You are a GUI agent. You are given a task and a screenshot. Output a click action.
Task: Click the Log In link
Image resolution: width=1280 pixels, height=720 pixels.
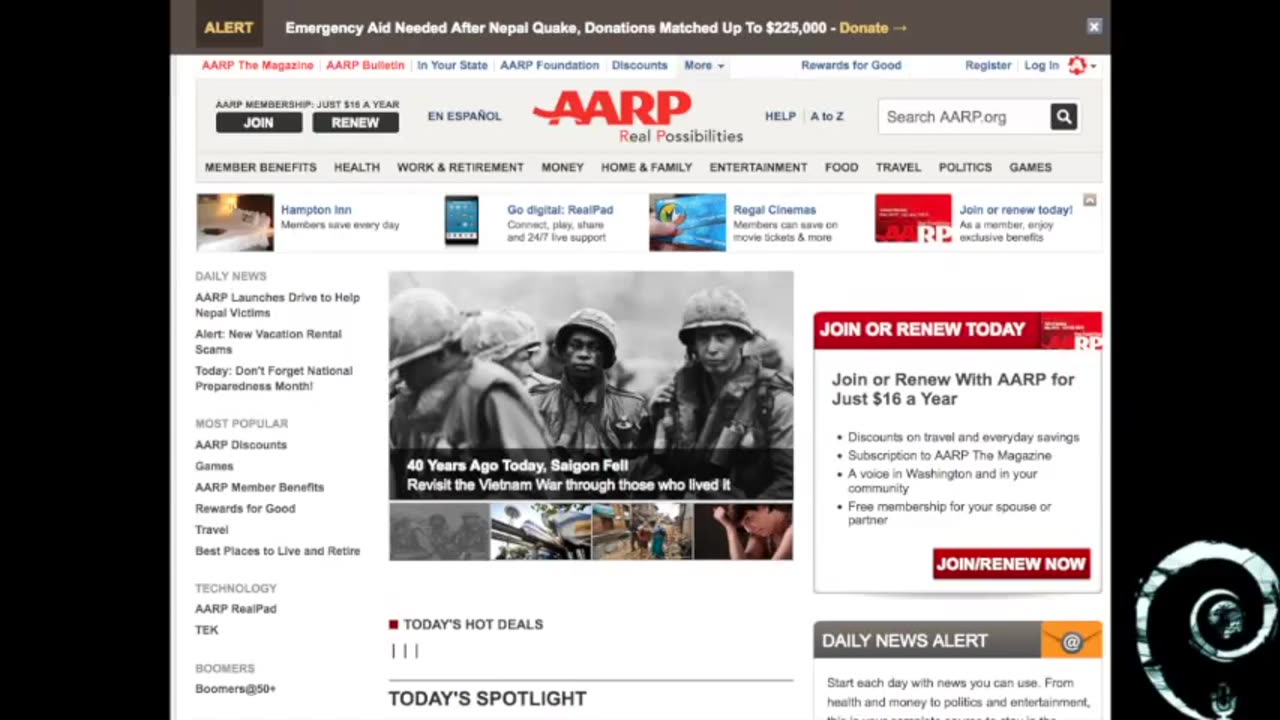click(x=1041, y=65)
